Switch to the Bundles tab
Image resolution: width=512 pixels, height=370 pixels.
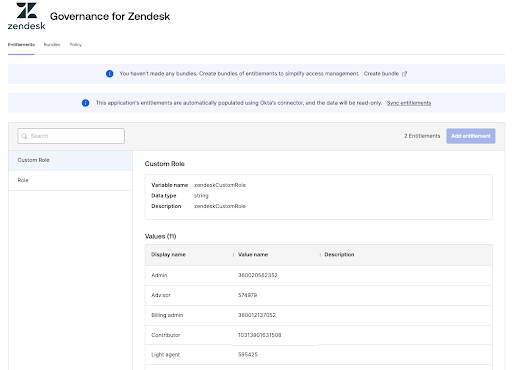tap(52, 45)
